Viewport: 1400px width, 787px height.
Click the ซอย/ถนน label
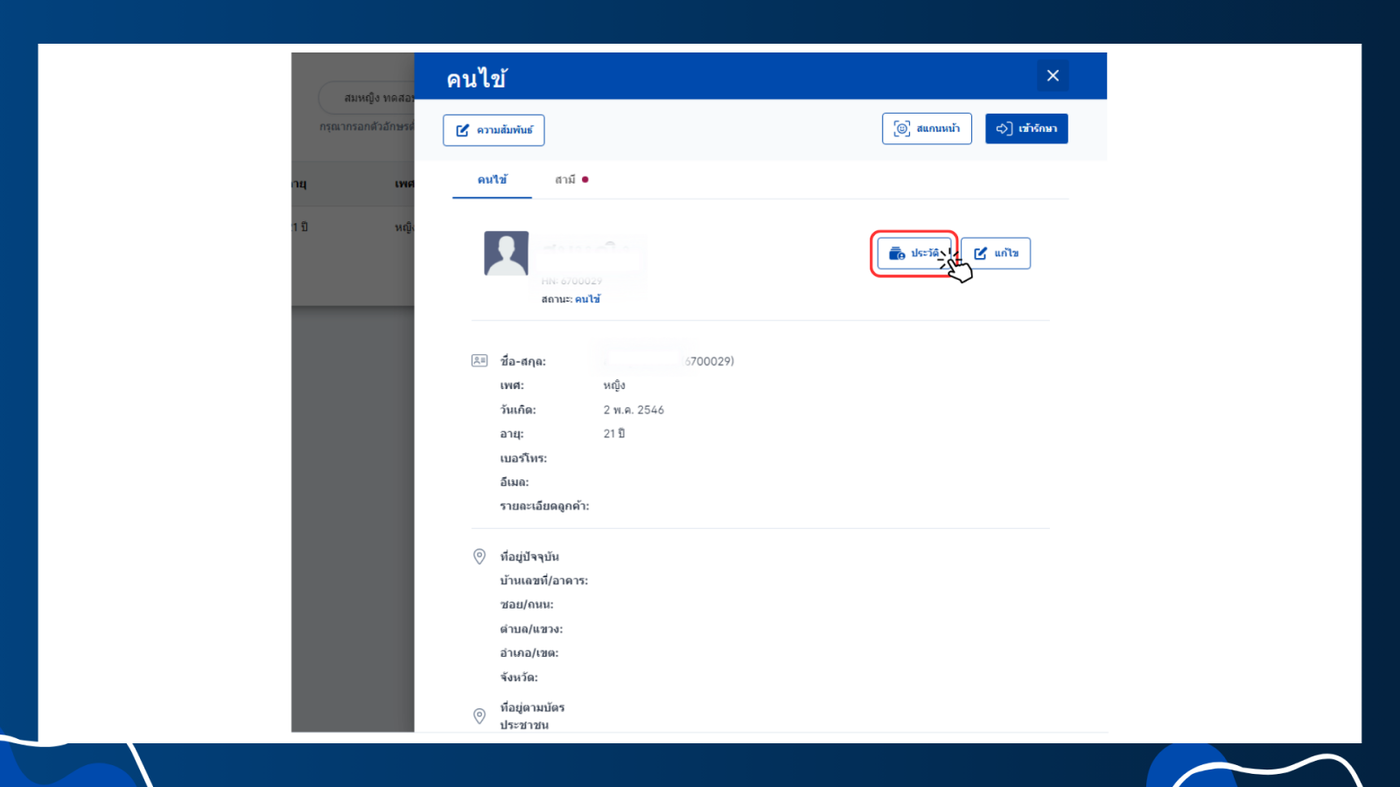click(x=527, y=605)
